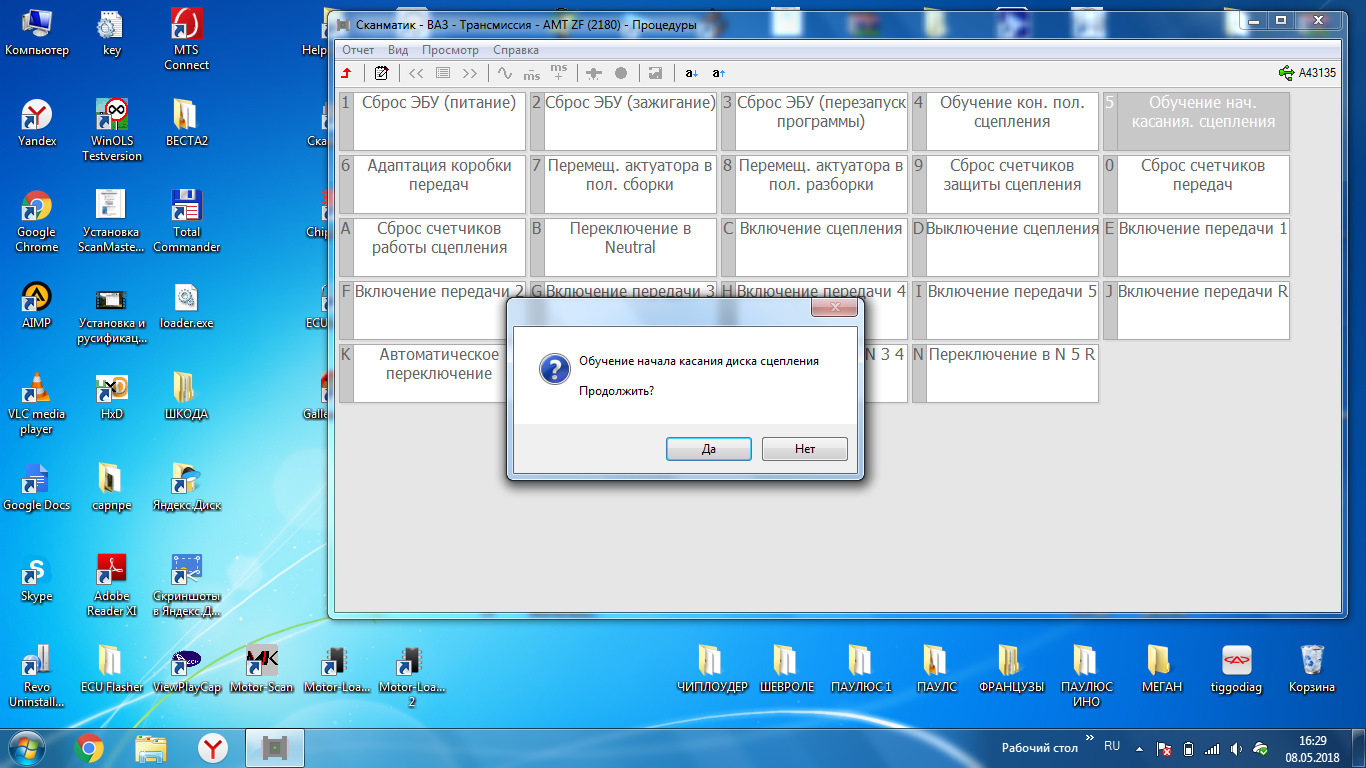Screen dimensions: 1366x768
Task: Open the notepad report toolbar icon
Action: (381, 73)
